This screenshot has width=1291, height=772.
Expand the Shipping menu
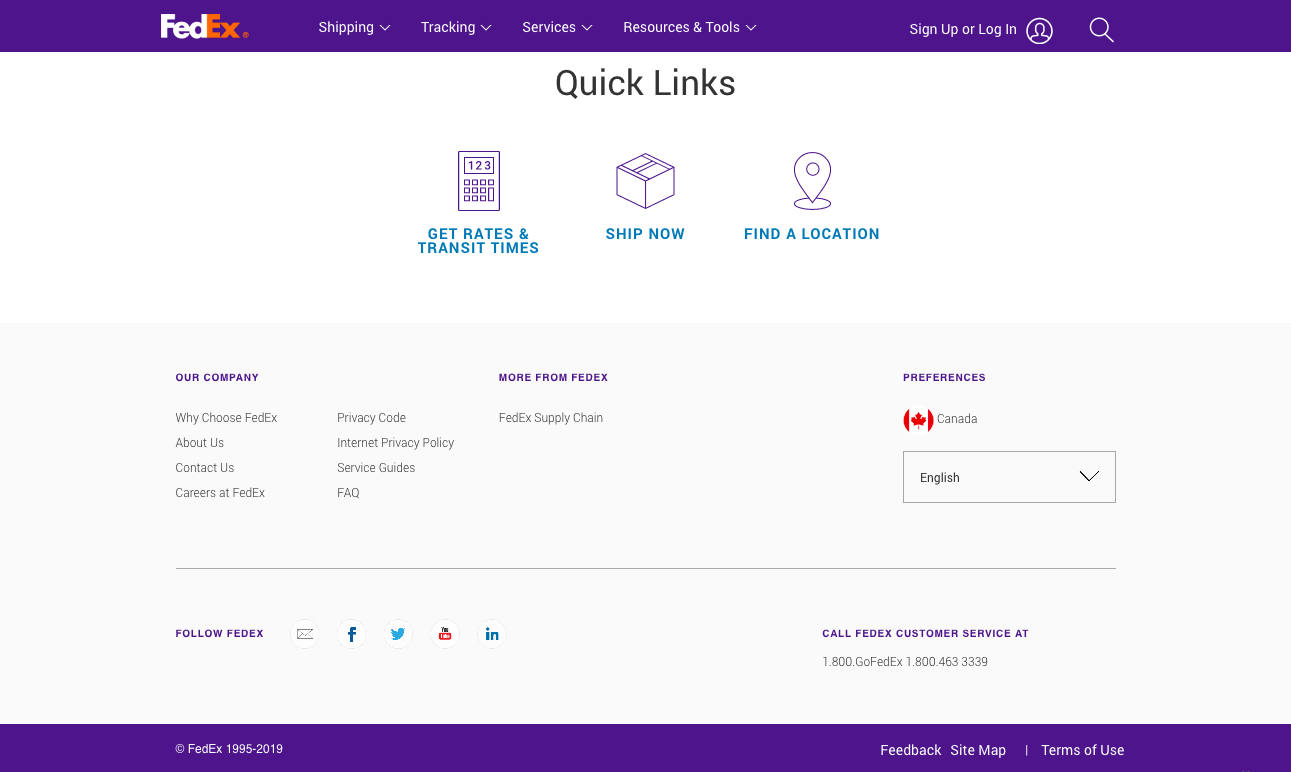point(354,27)
